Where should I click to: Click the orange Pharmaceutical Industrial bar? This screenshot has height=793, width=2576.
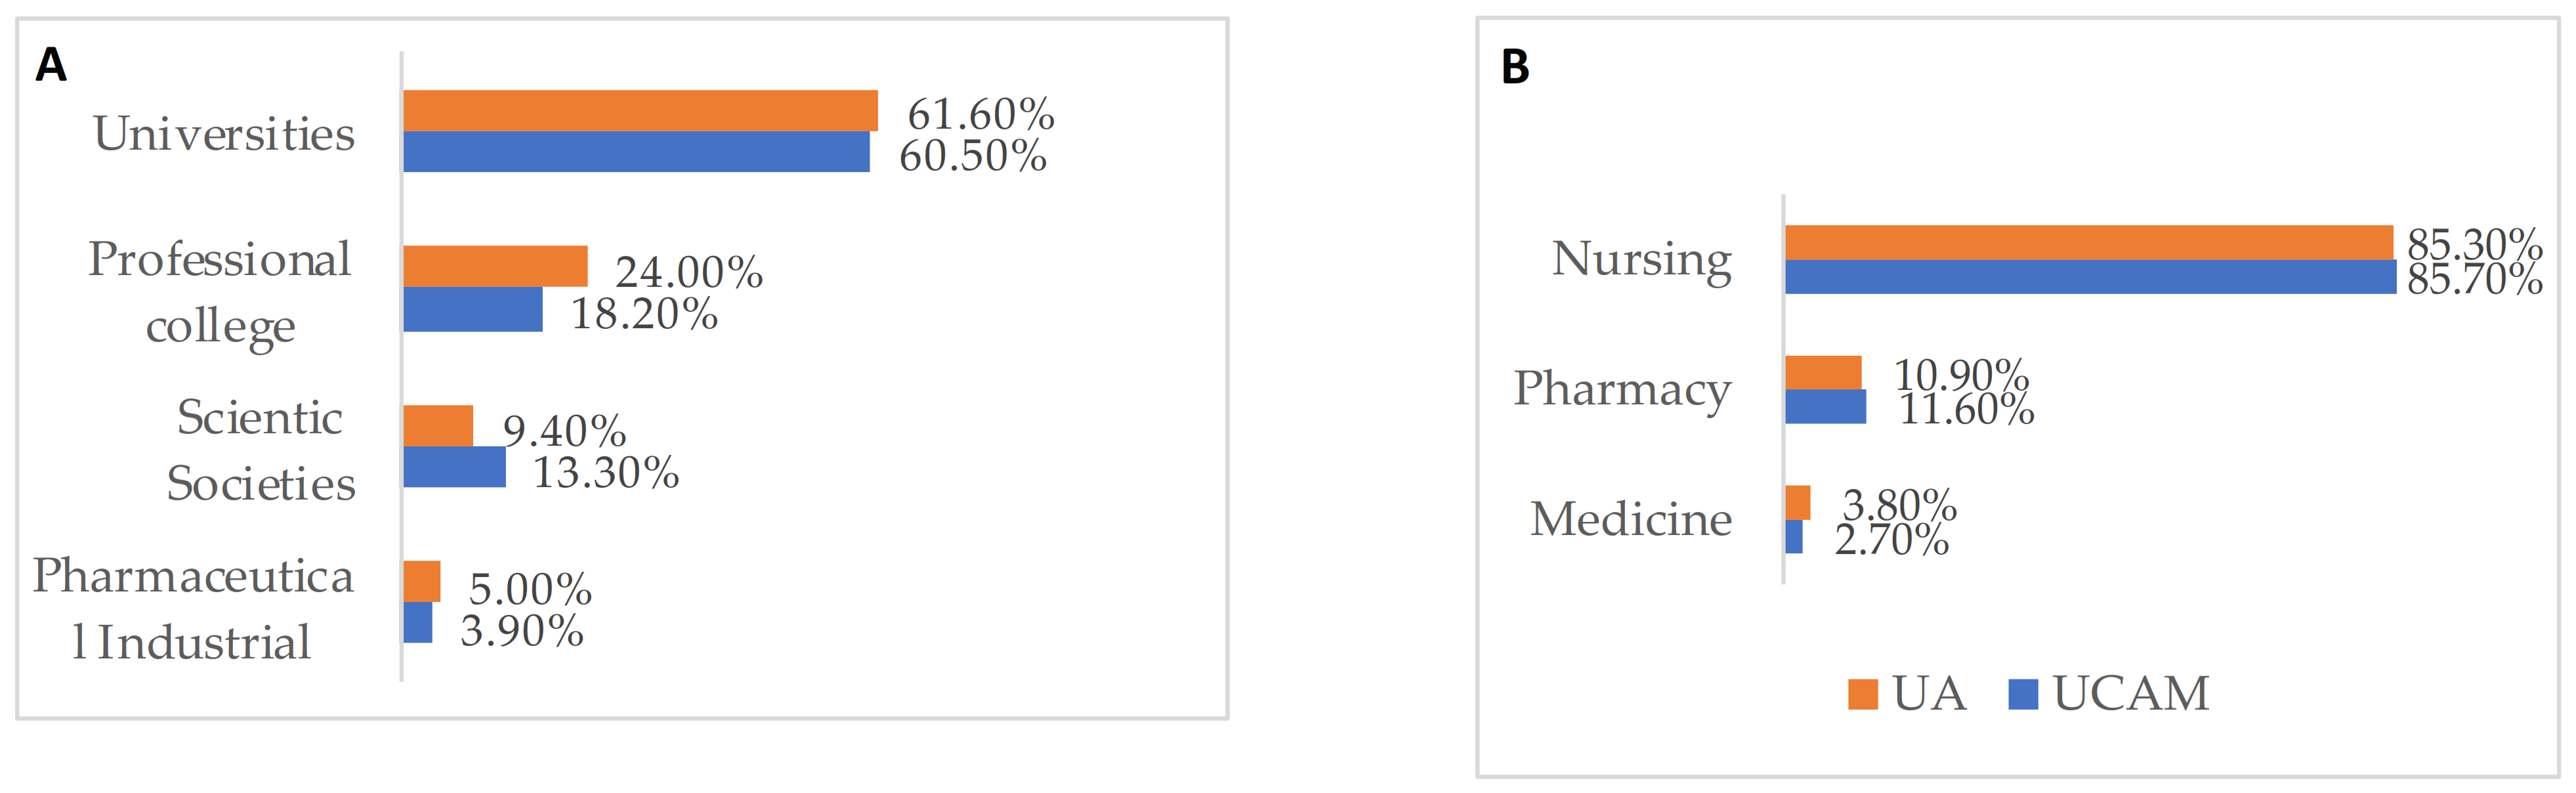click(421, 581)
